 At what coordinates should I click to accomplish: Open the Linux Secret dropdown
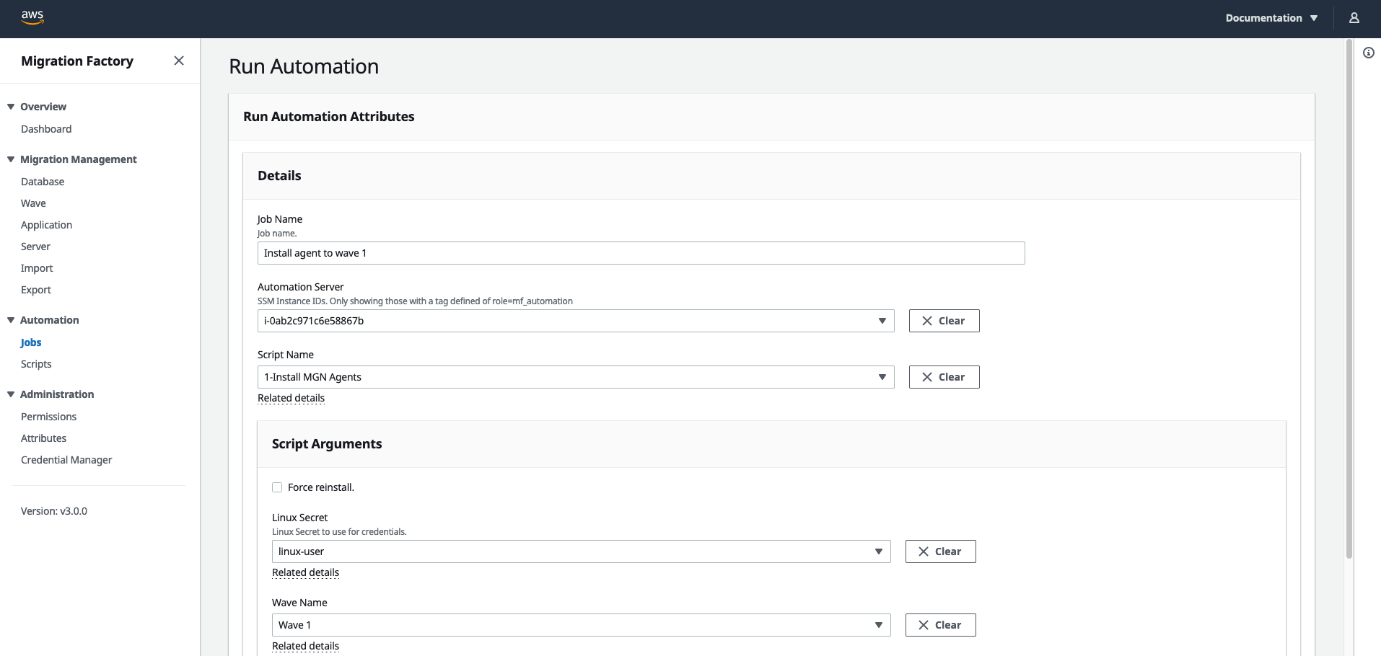pos(879,551)
